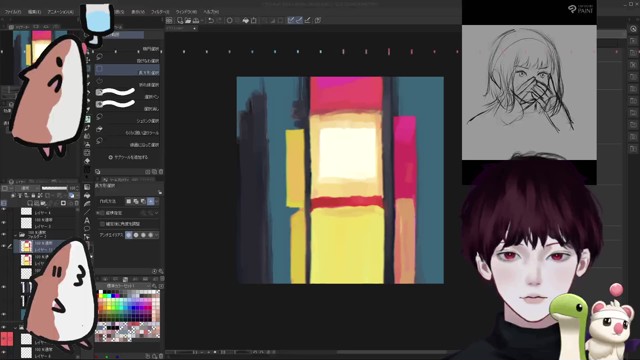Choose the Gradient tool in the tool palette
The width and height of the screenshot is (640, 360).
click(x=87, y=187)
